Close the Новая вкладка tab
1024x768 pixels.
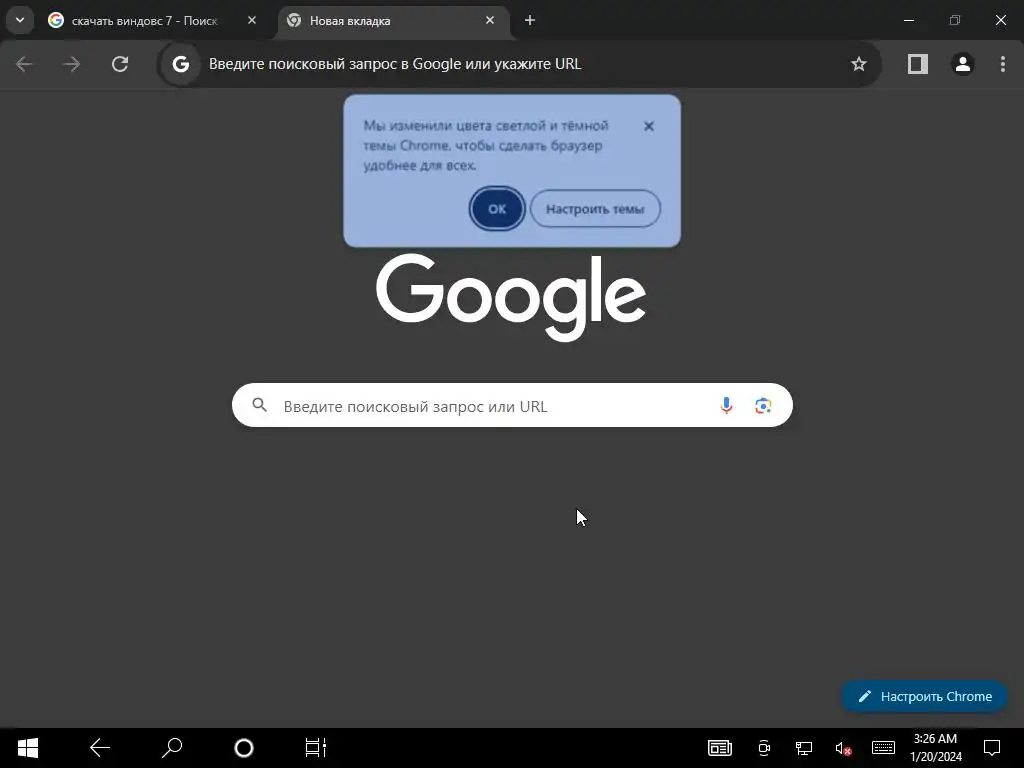pos(490,21)
